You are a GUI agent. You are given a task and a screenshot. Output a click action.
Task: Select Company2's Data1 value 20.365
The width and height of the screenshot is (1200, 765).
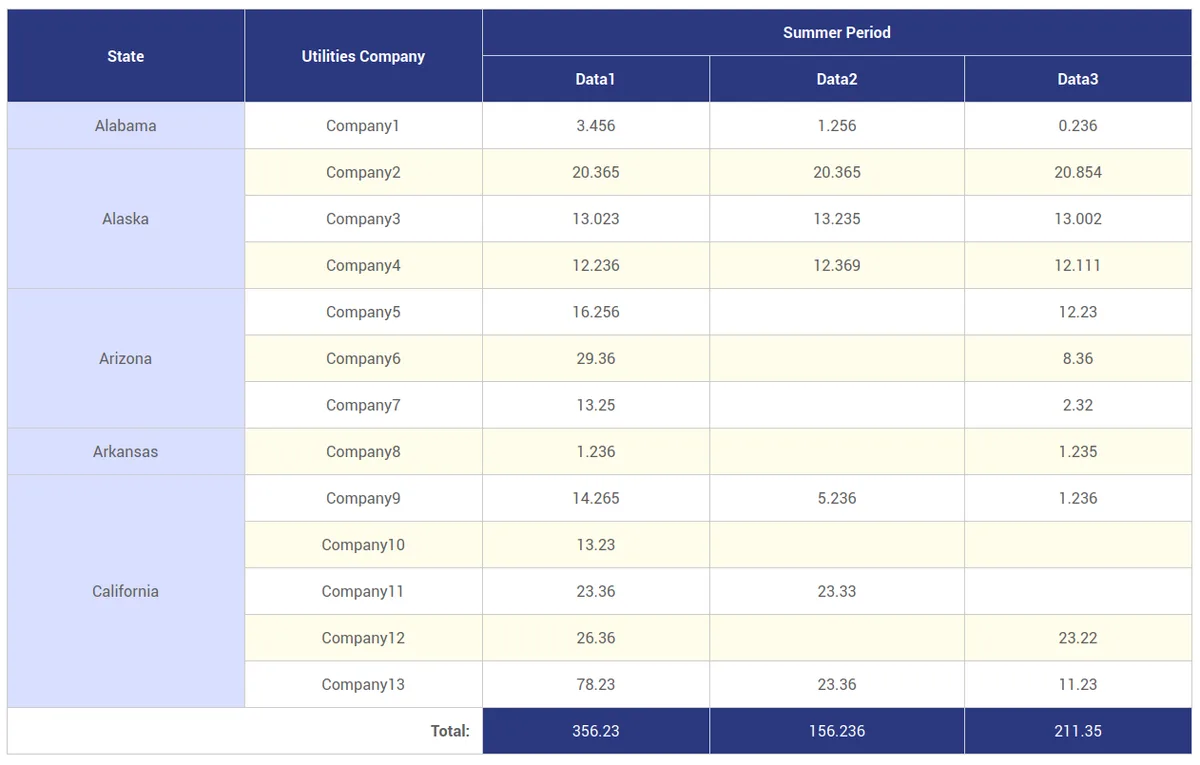[x=596, y=172]
